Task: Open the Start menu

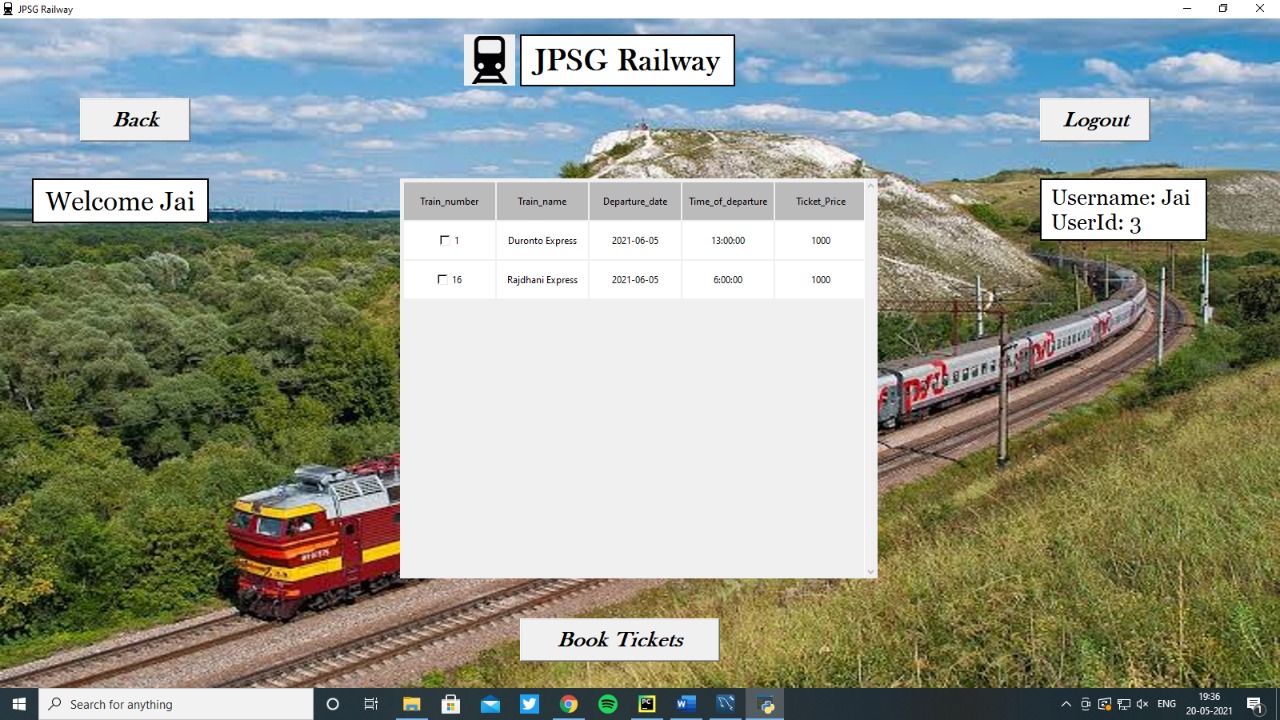Action: [17, 704]
